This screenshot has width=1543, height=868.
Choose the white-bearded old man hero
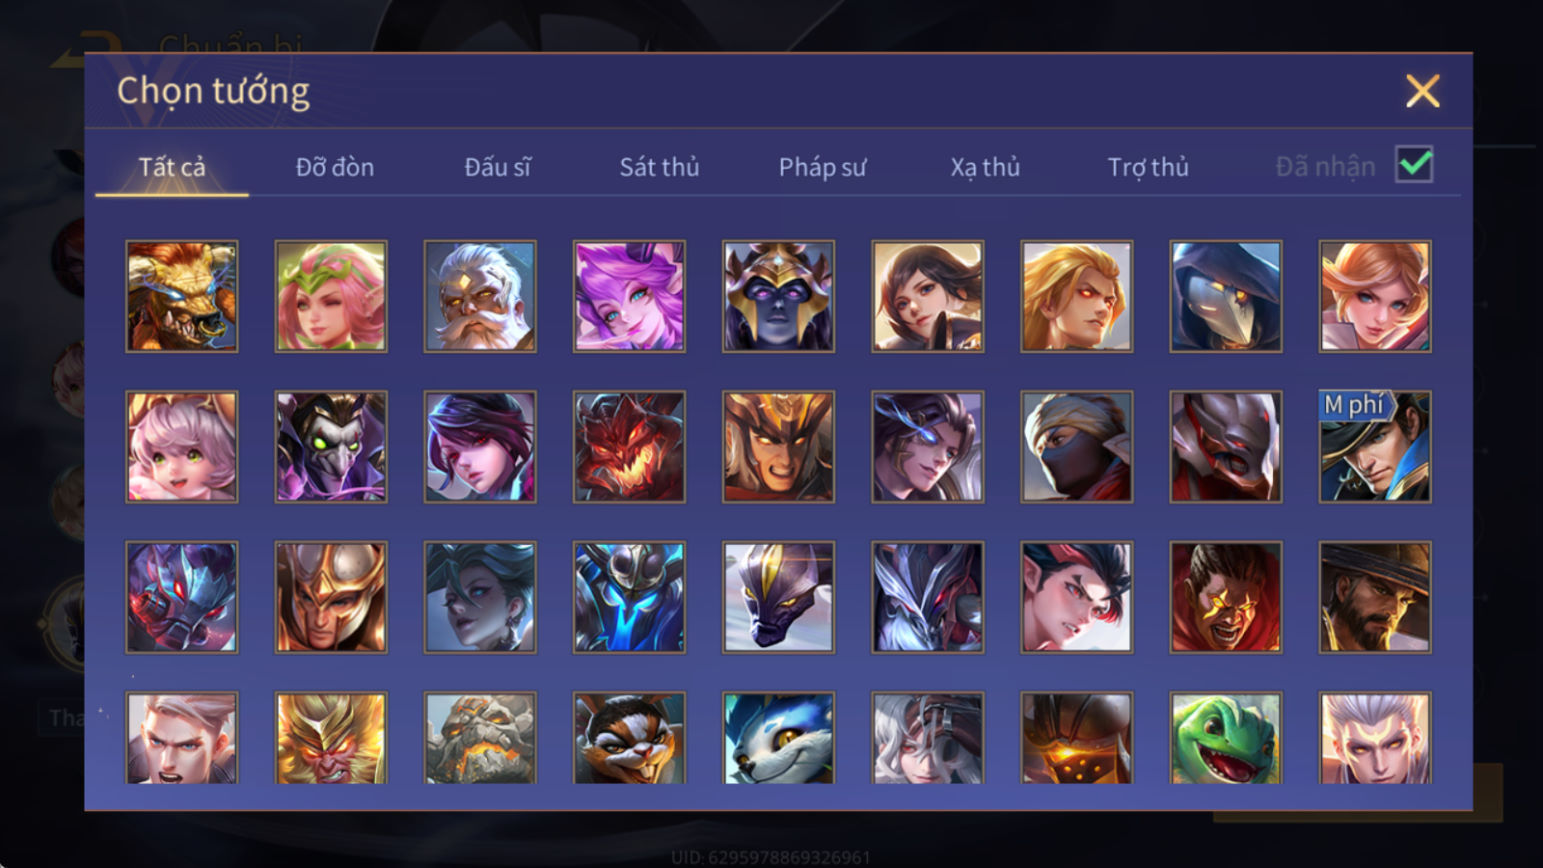[480, 296]
